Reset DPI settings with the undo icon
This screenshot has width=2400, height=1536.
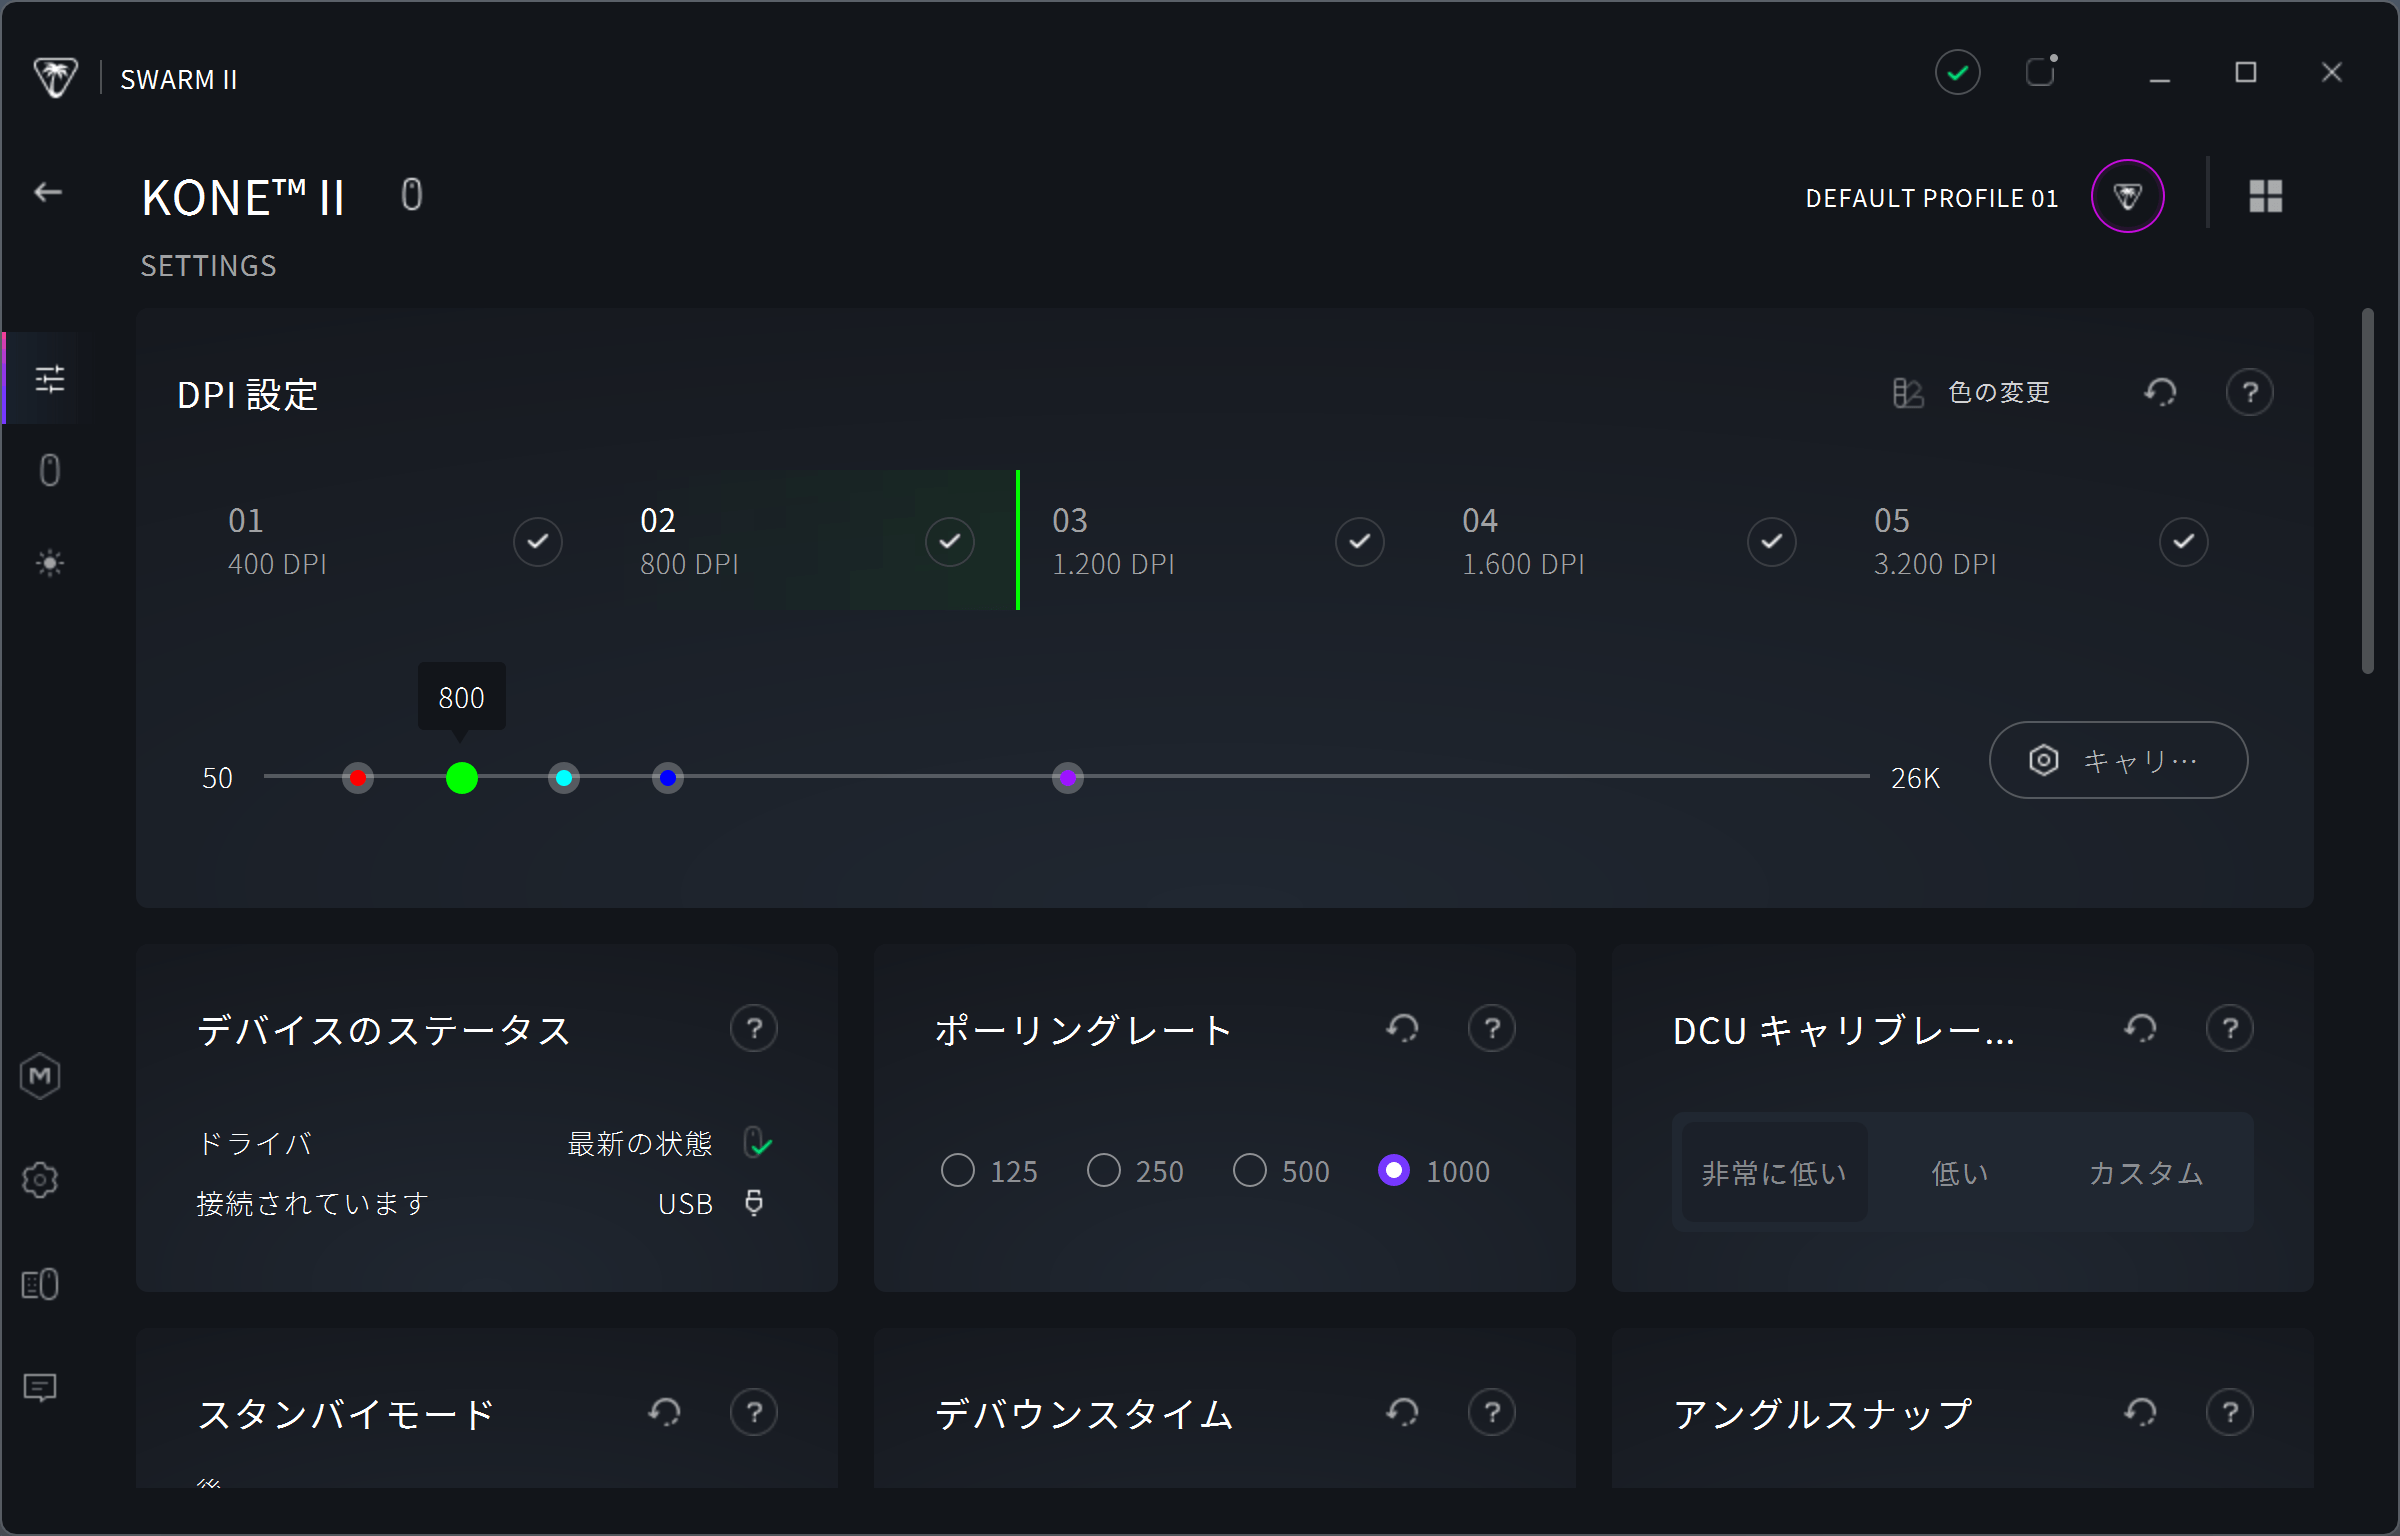tap(2160, 393)
